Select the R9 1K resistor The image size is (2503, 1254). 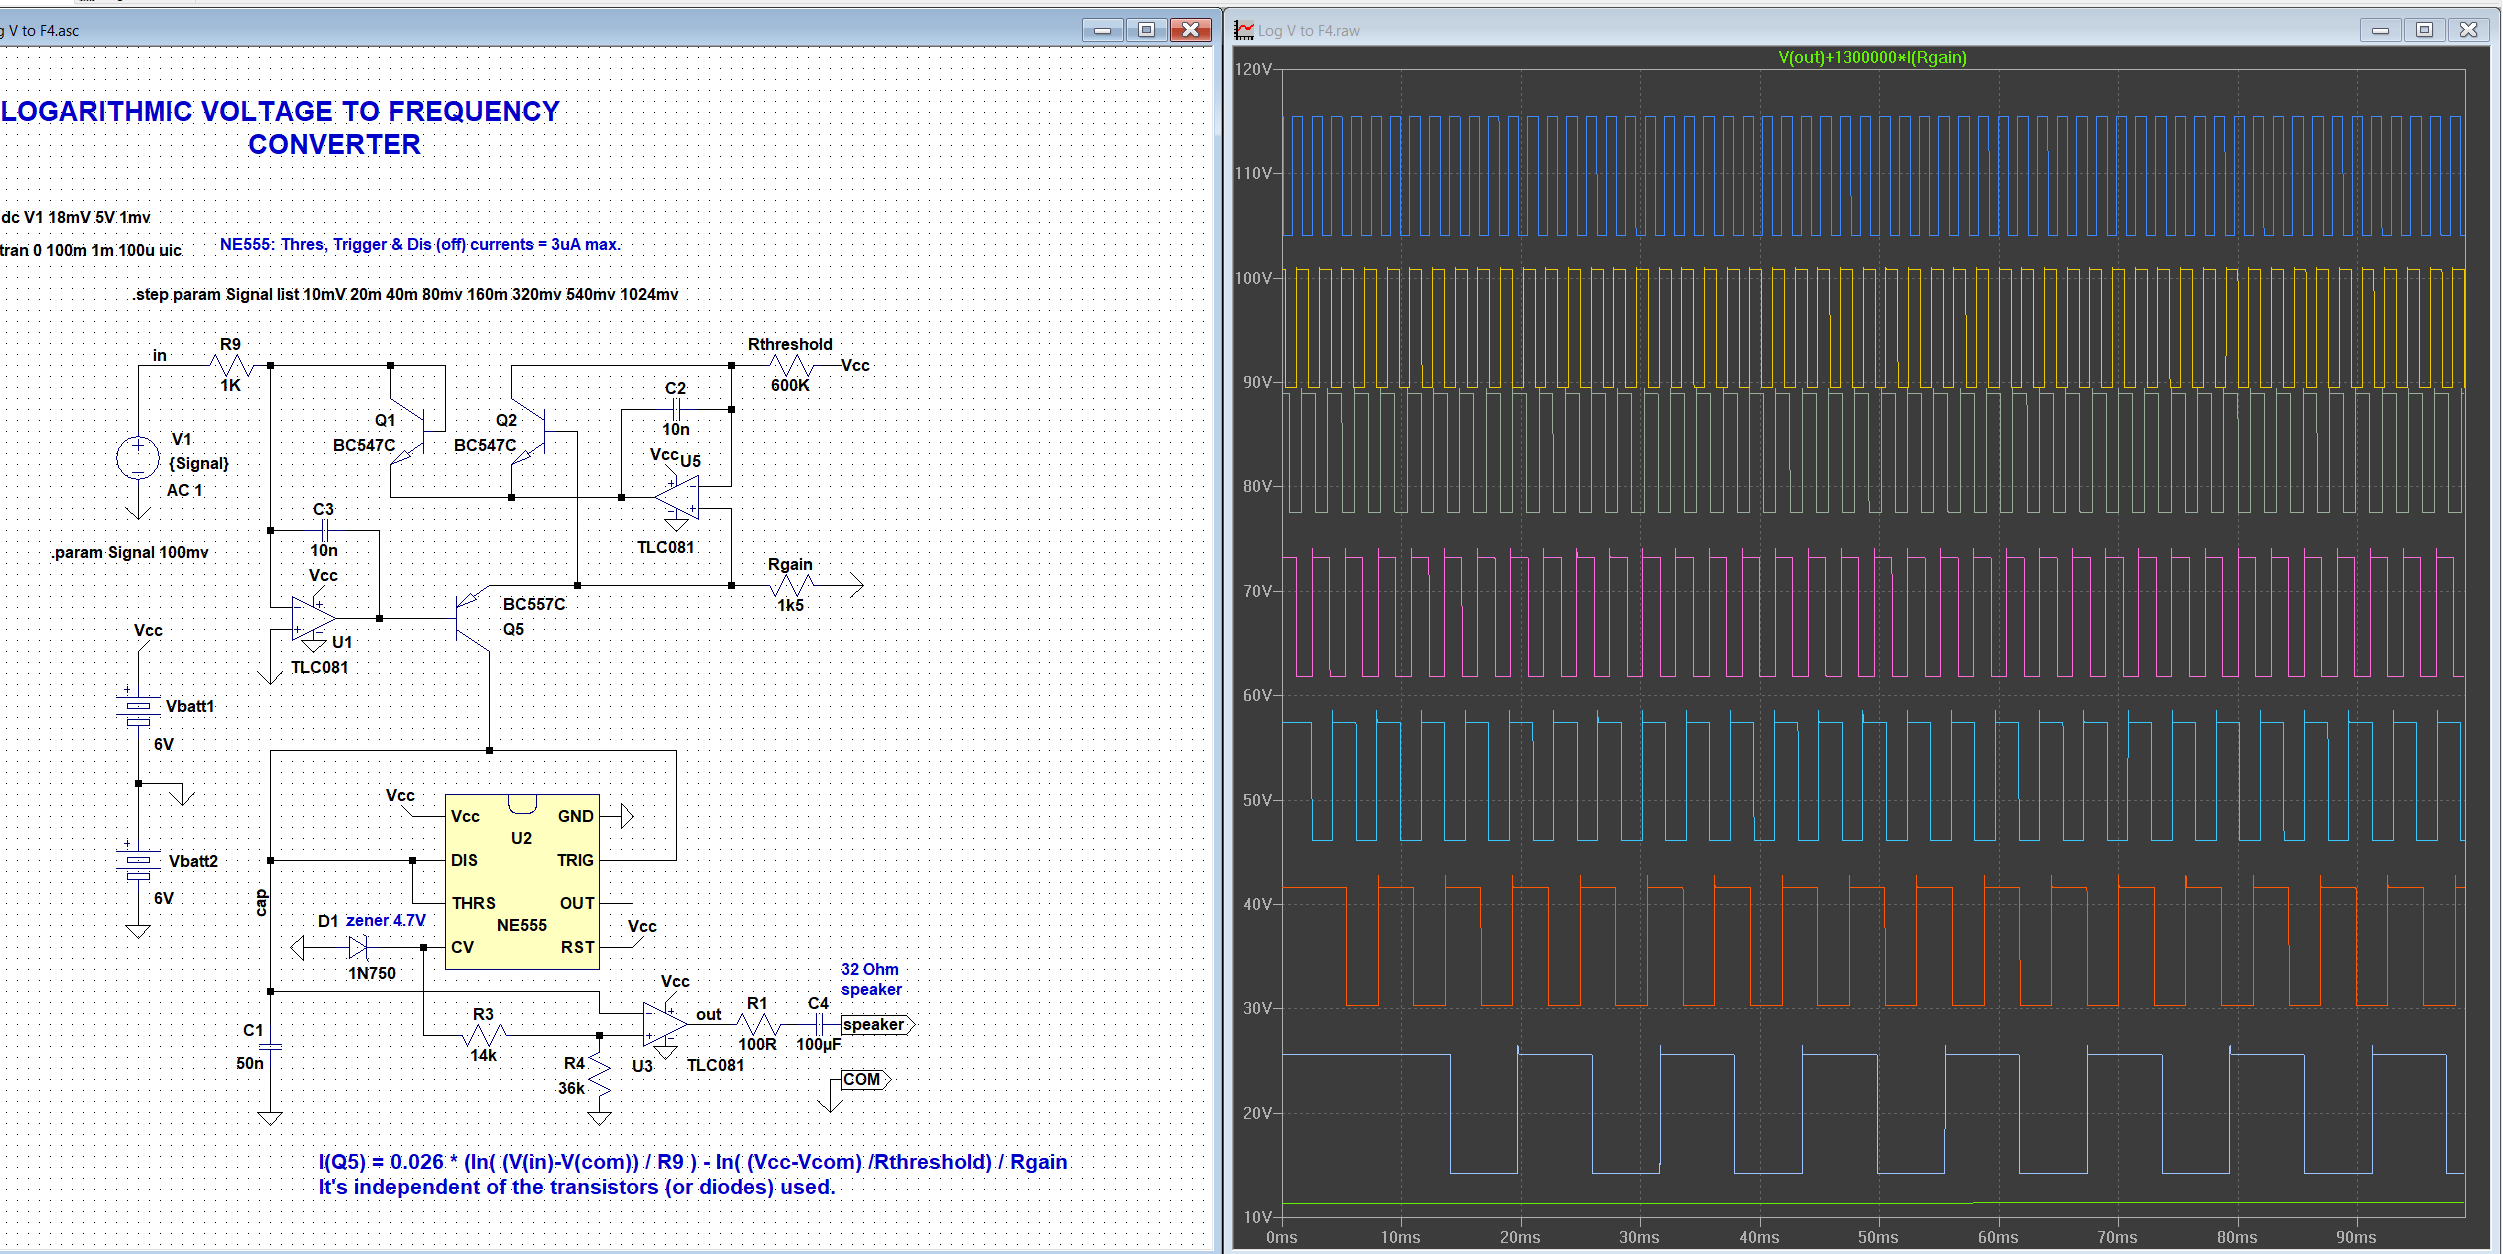231,366
